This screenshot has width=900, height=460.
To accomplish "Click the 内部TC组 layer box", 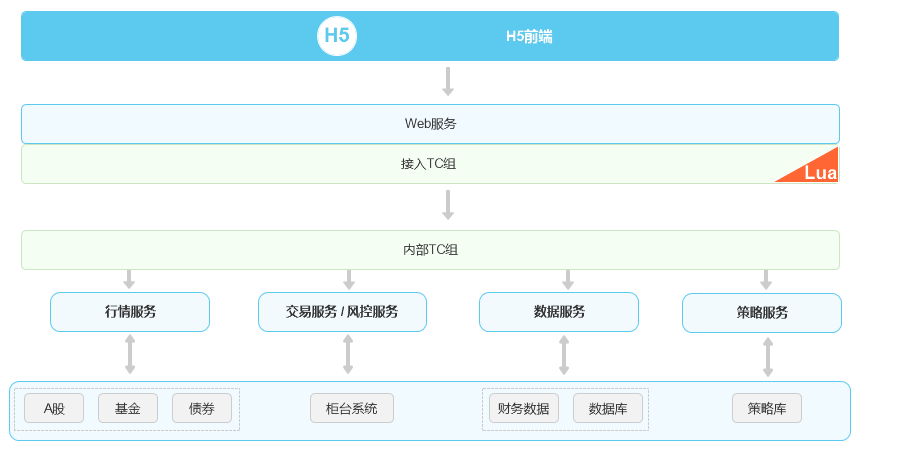I will click(x=430, y=250).
